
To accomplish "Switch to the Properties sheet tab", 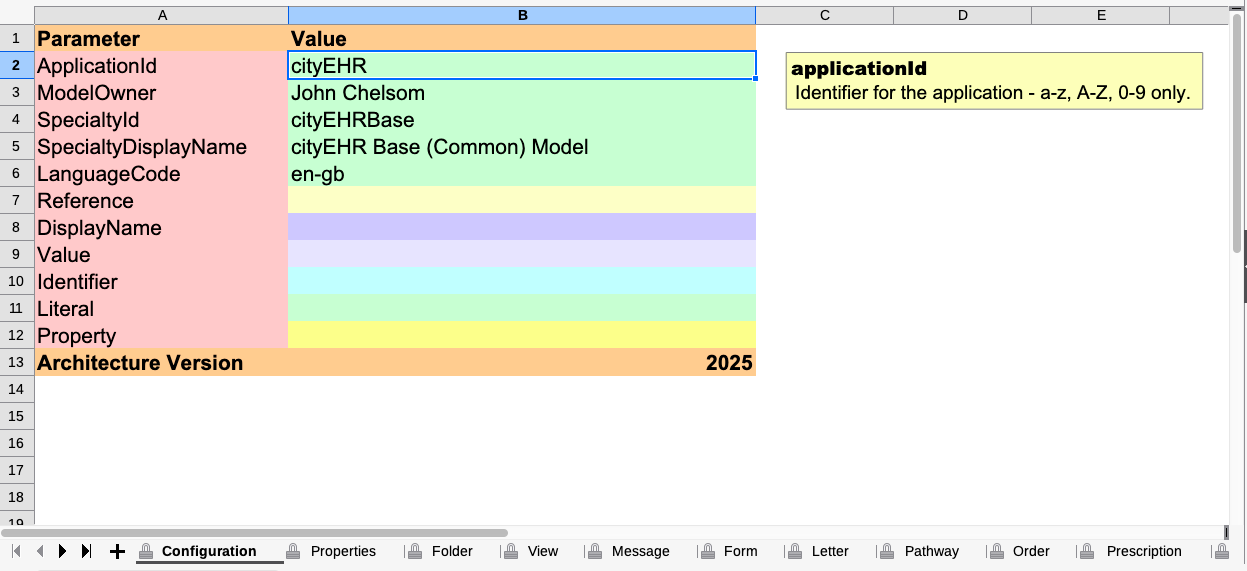I will tap(343, 551).
